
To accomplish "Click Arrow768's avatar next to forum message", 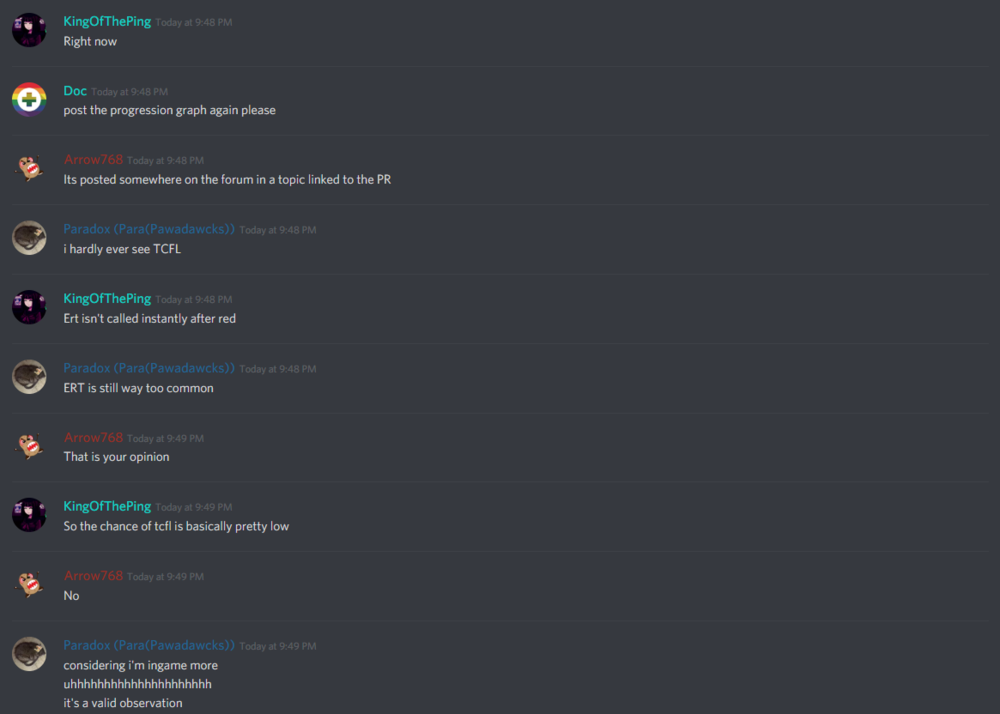I will pyautogui.click(x=29, y=168).
